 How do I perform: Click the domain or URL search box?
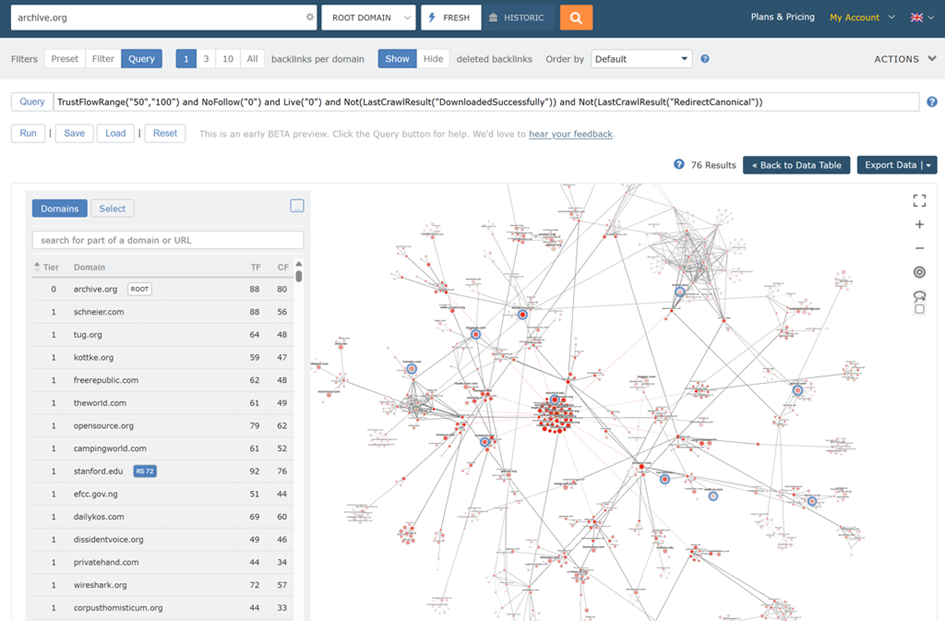click(x=168, y=240)
